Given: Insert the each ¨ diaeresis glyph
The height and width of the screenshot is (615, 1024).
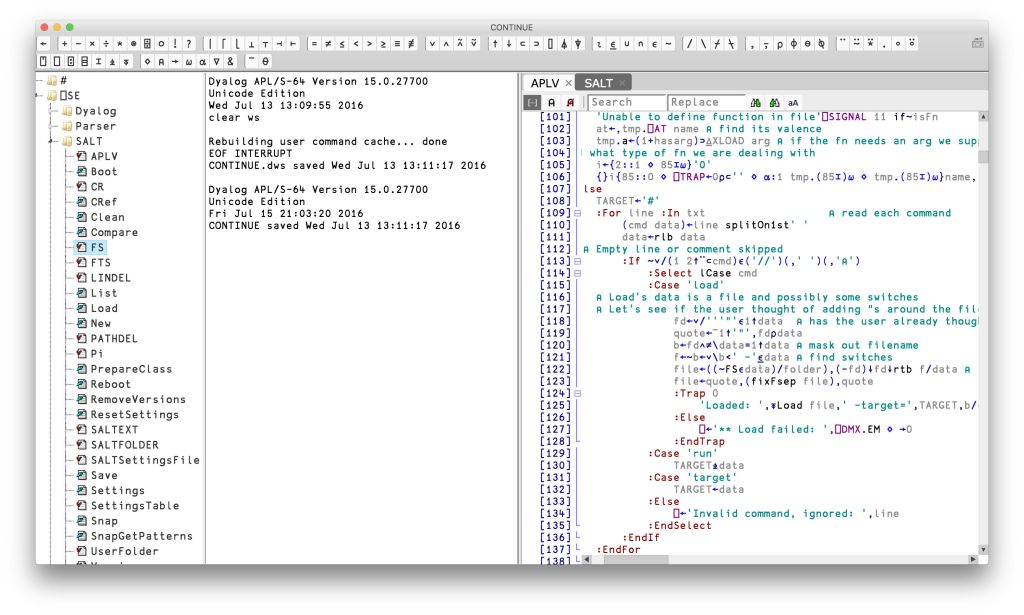Looking at the screenshot, I should [x=842, y=44].
